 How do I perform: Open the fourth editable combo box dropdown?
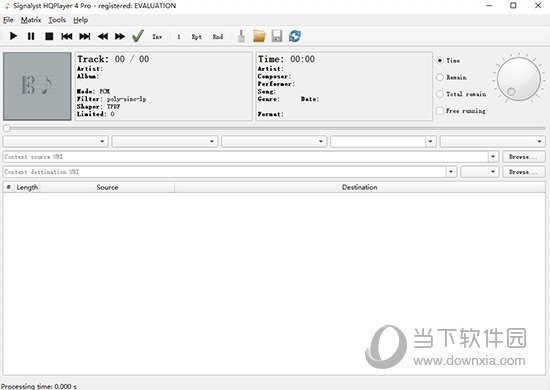click(430, 141)
